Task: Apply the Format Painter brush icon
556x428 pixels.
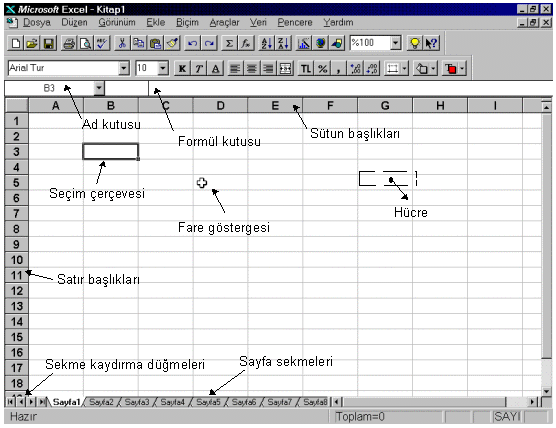Action: point(173,44)
